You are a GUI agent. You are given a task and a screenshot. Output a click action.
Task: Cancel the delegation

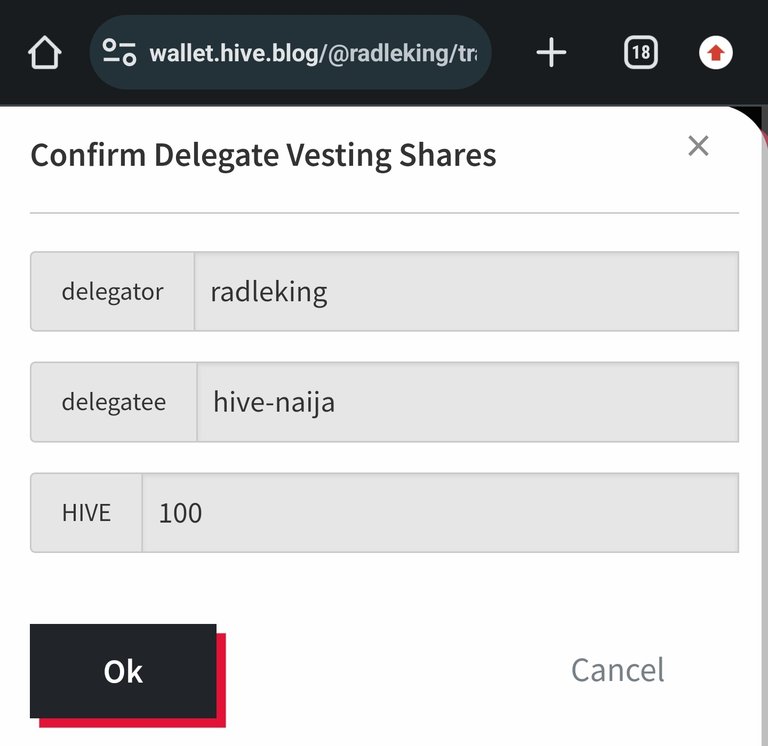pos(618,670)
